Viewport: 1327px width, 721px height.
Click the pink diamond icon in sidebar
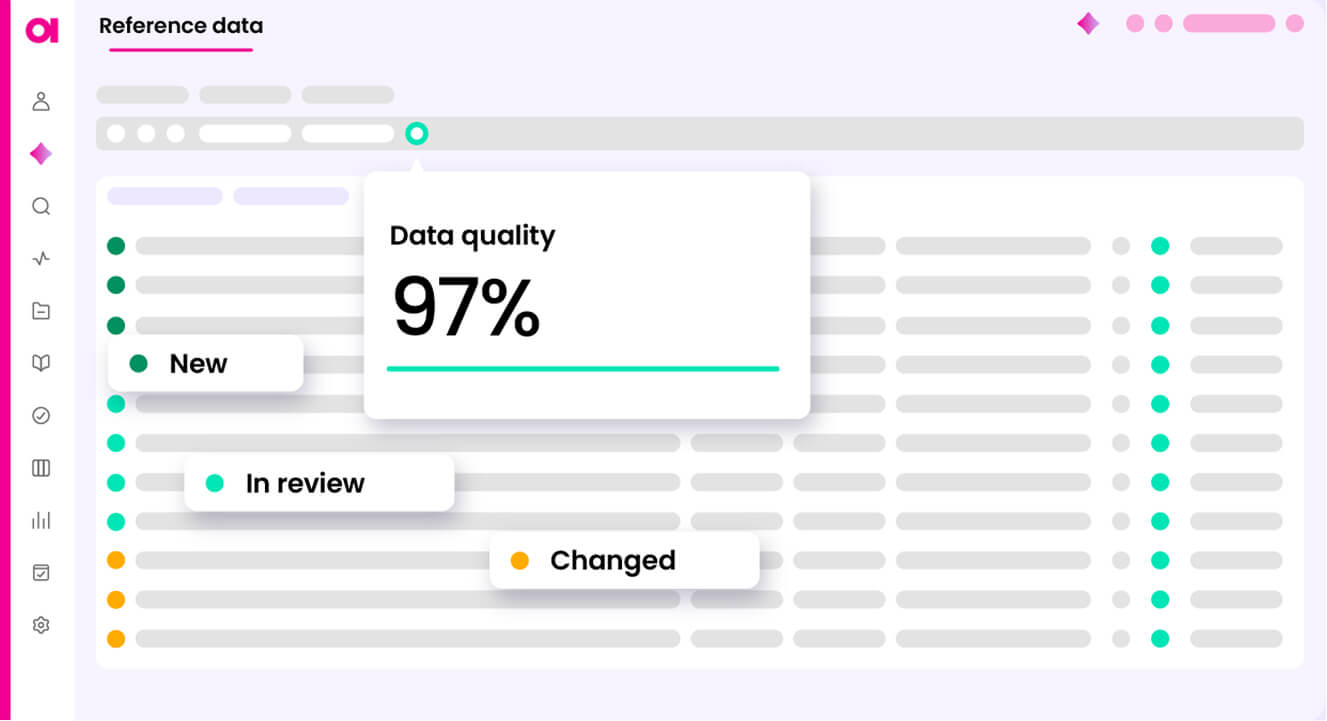pos(41,154)
